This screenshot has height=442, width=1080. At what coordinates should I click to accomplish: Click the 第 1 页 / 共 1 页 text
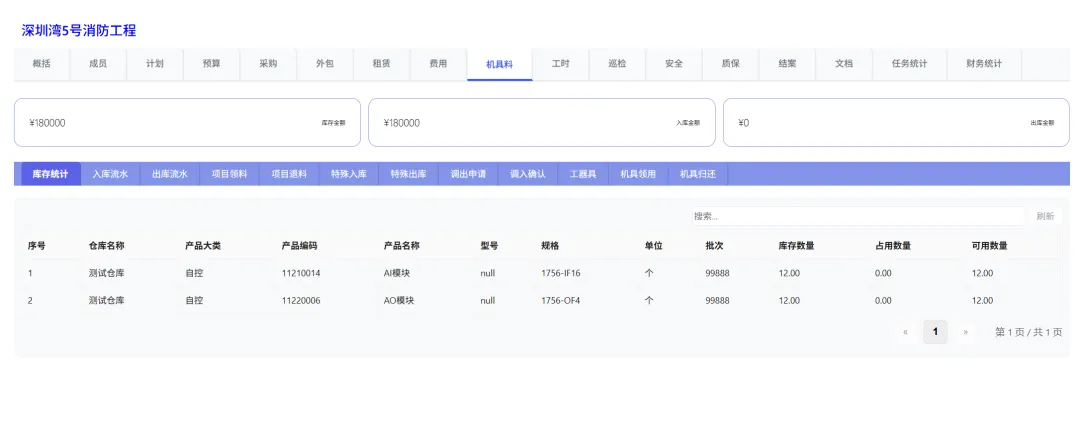[x=1028, y=332]
